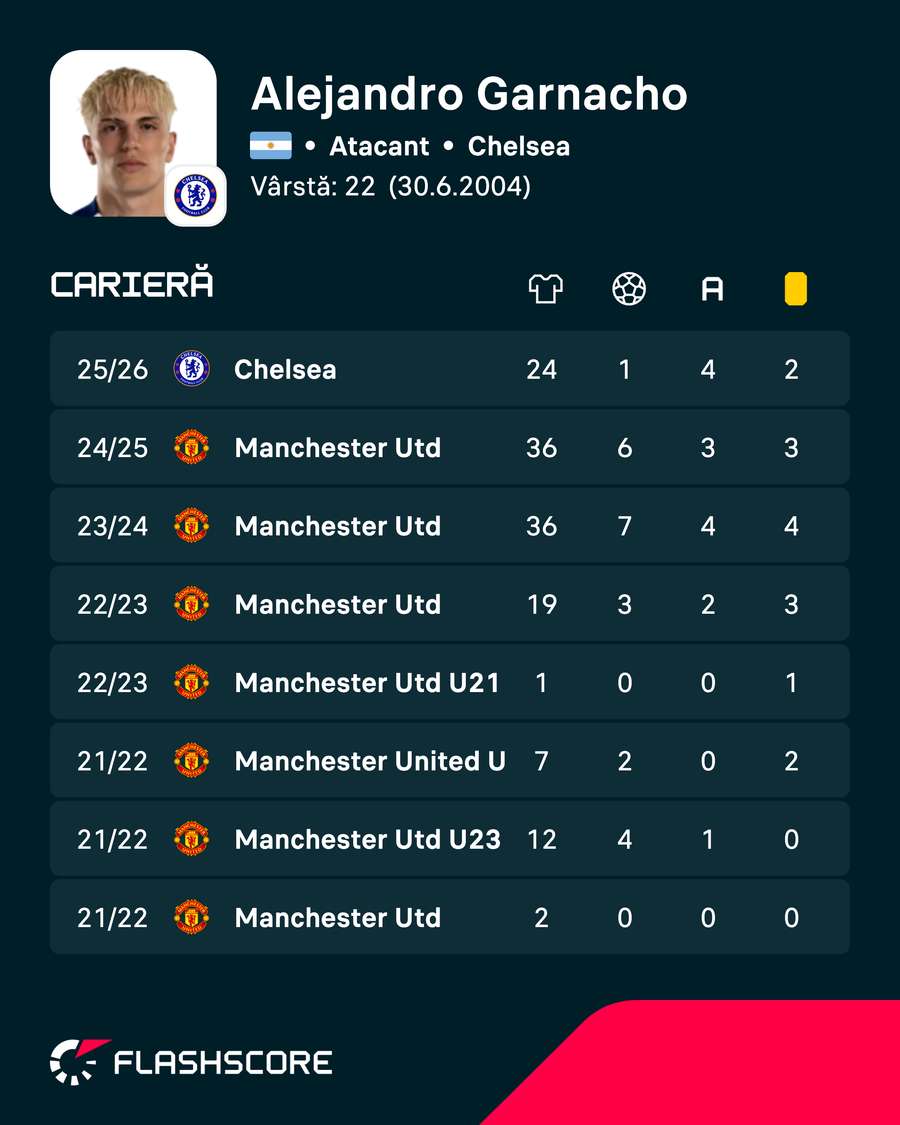Click the Flashscore brand text

pos(223,1063)
